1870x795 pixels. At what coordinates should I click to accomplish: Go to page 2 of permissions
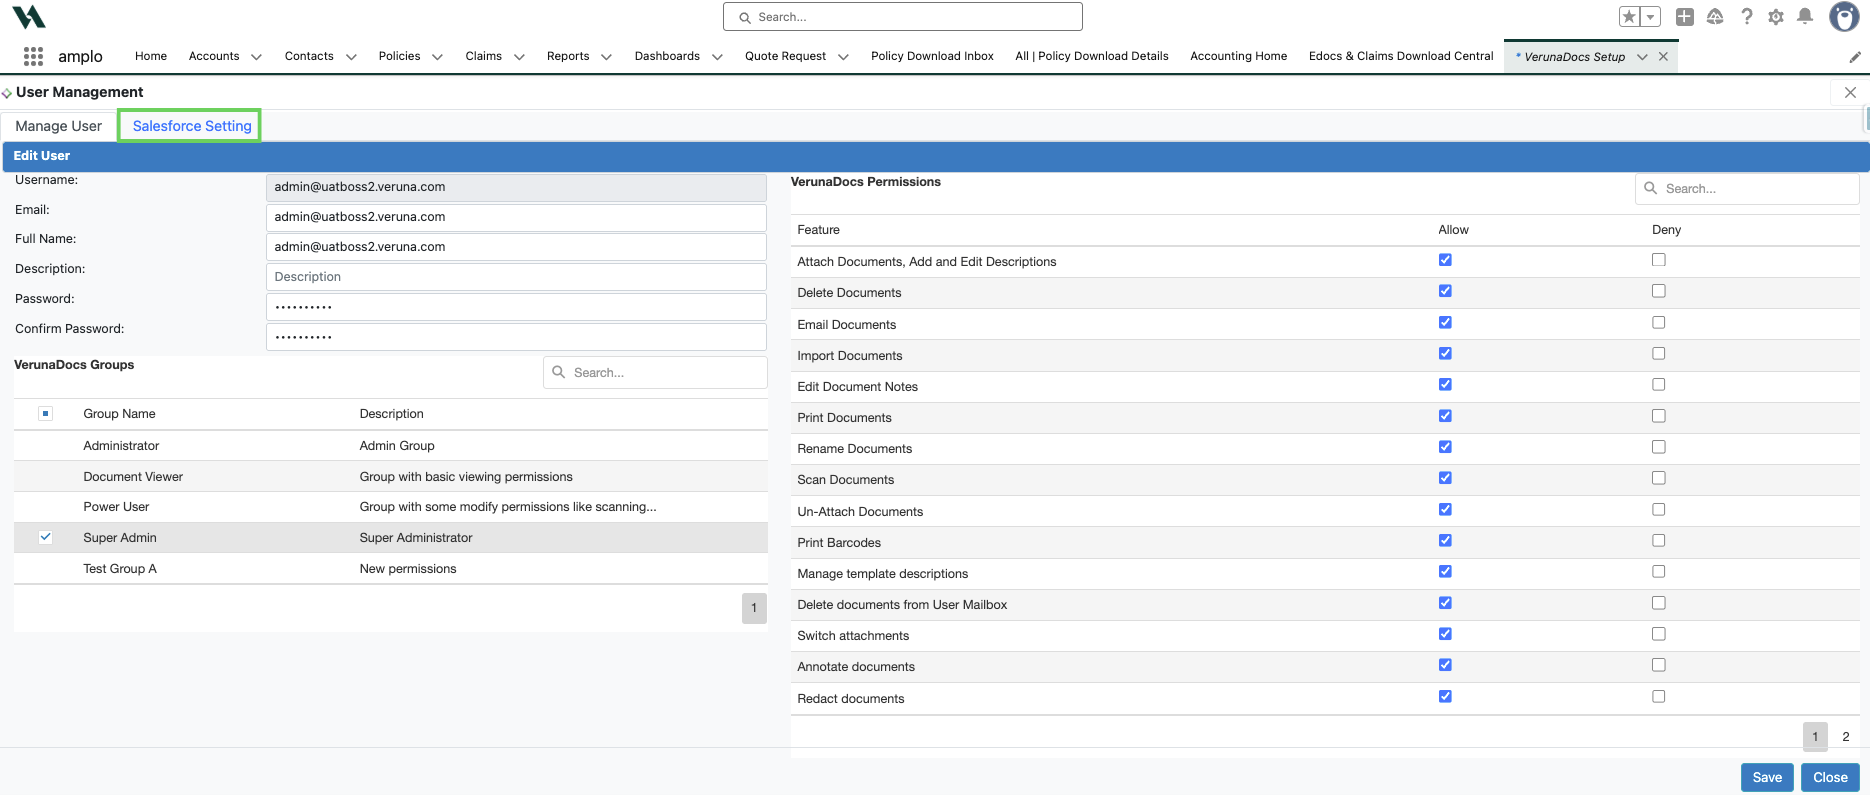pos(1846,737)
